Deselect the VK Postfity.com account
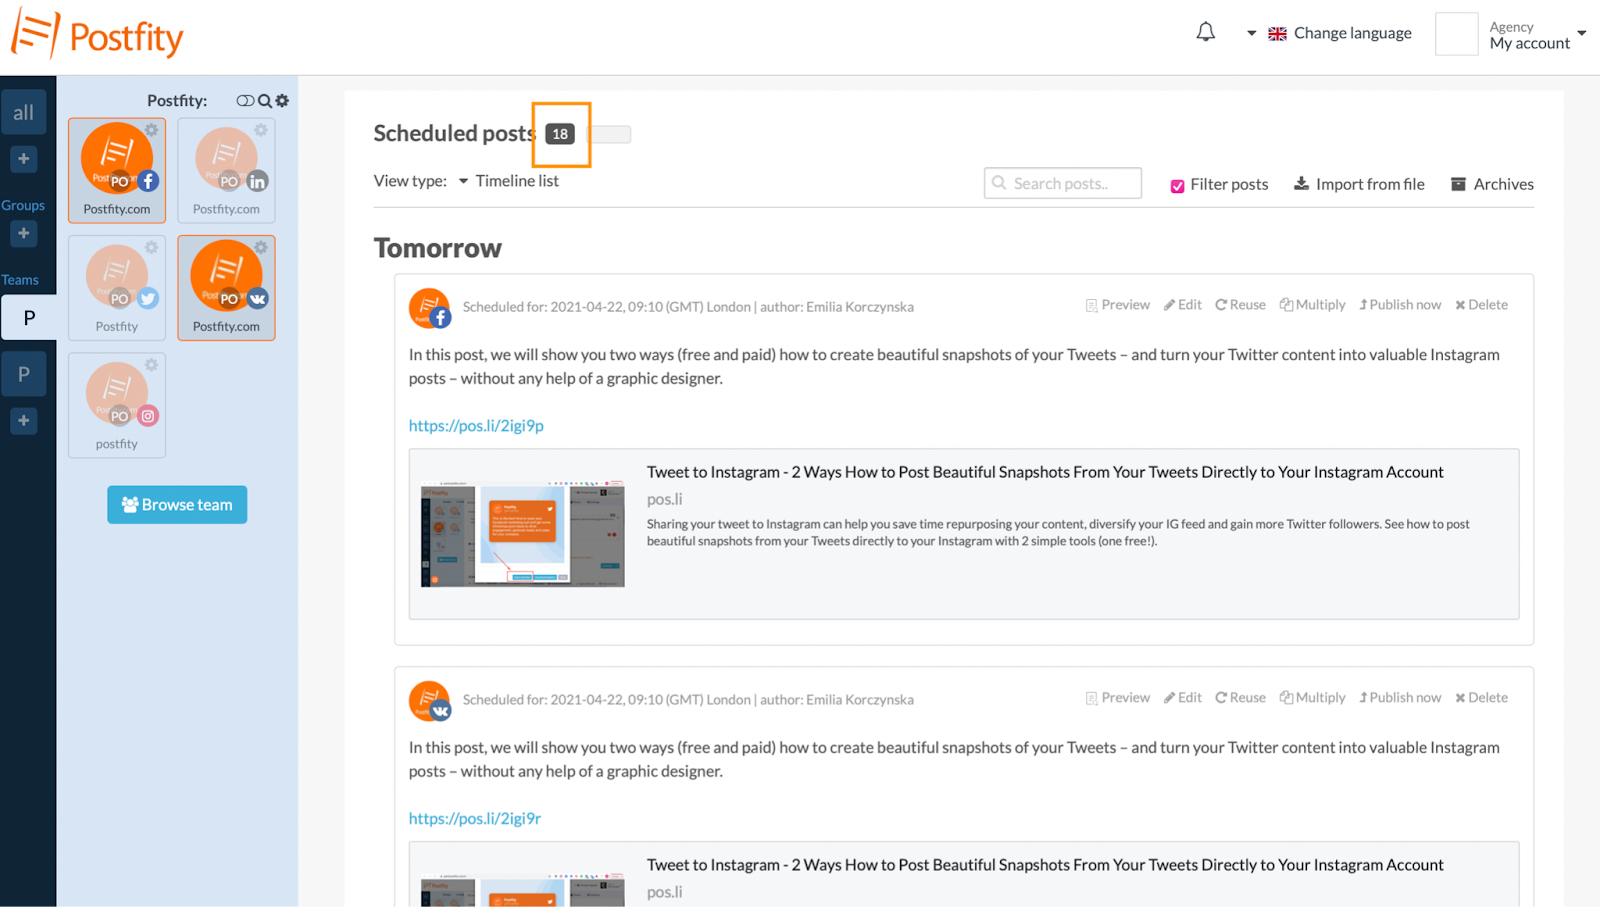This screenshot has width=1600, height=907. (226, 288)
